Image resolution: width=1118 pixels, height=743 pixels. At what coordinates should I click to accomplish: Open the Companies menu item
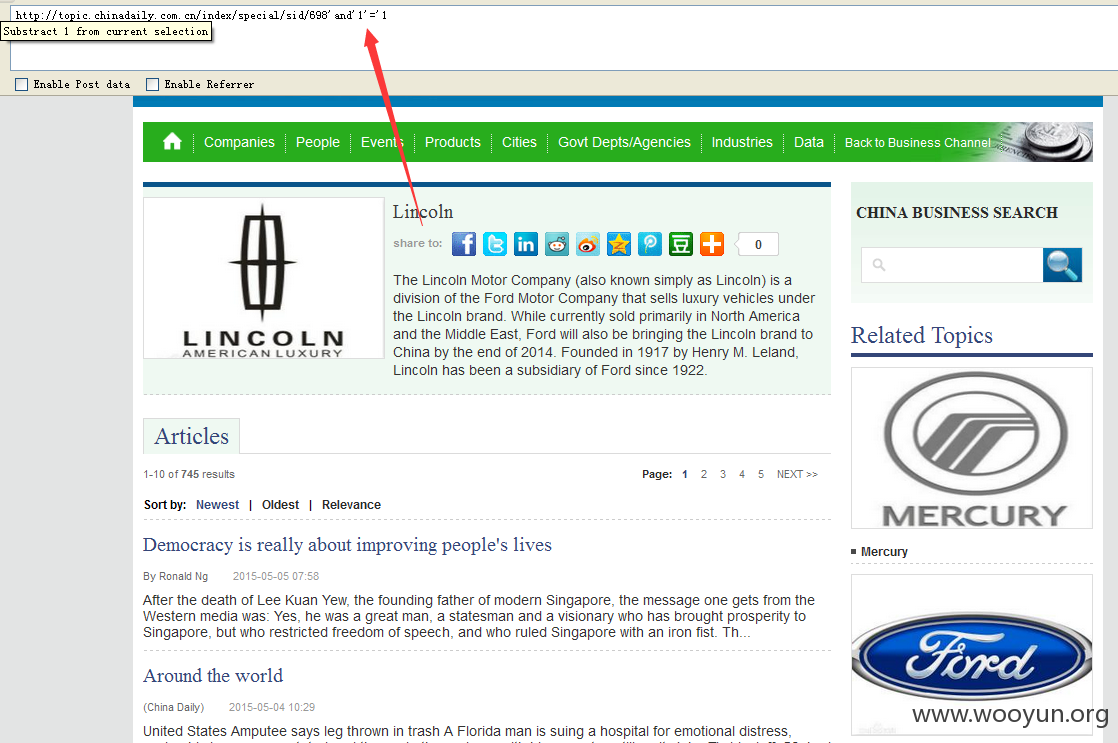(x=239, y=142)
